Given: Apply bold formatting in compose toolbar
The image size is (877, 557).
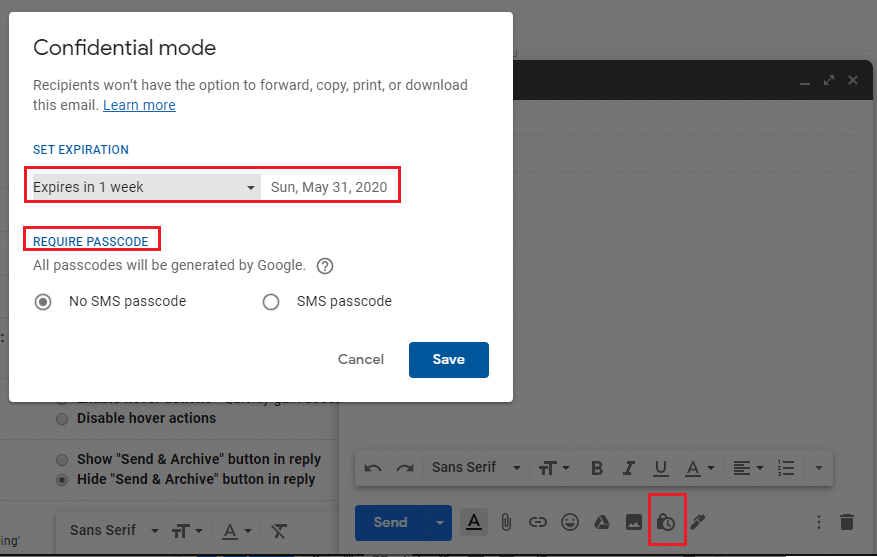Looking at the screenshot, I should pyautogui.click(x=597, y=468).
